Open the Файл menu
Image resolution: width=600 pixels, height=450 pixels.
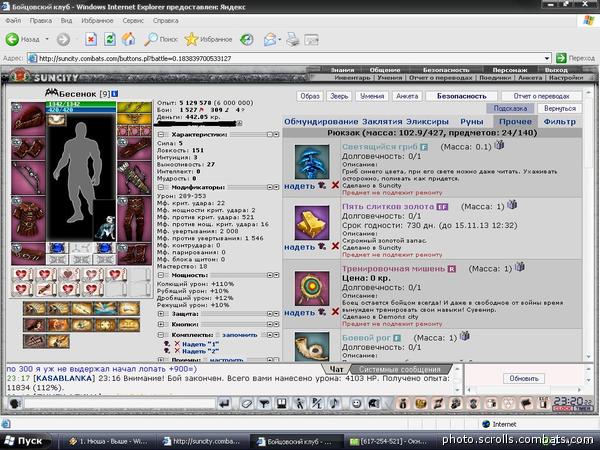(x=13, y=20)
